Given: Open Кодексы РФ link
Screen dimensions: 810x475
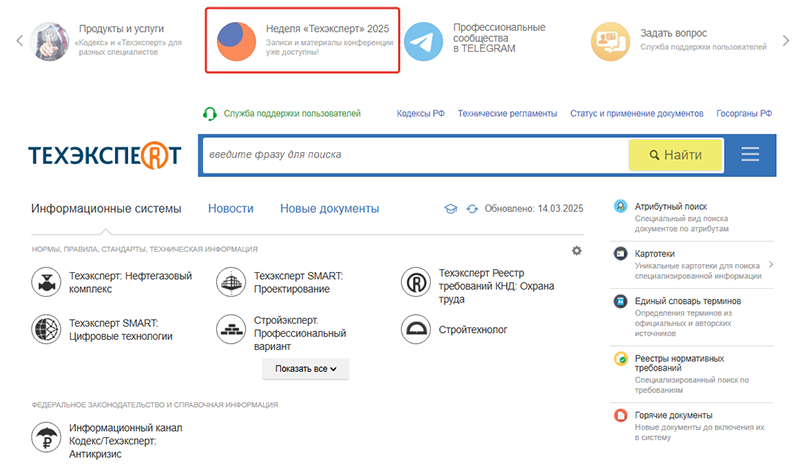Looking at the screenshot, I should point(420,114).
